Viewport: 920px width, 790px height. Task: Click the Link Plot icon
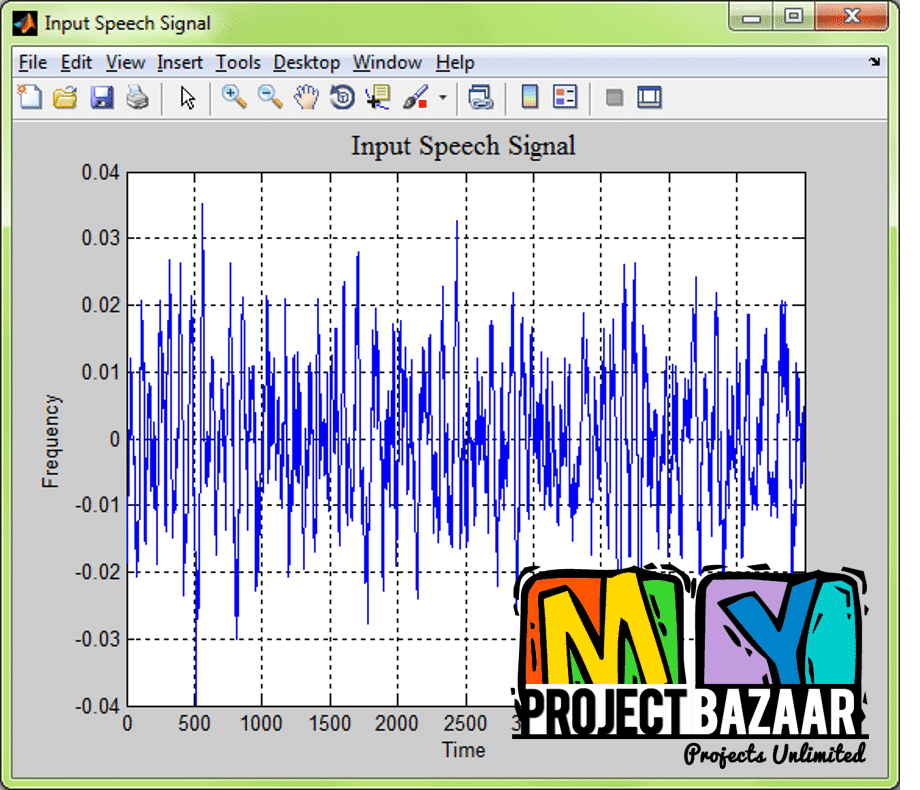482,97
